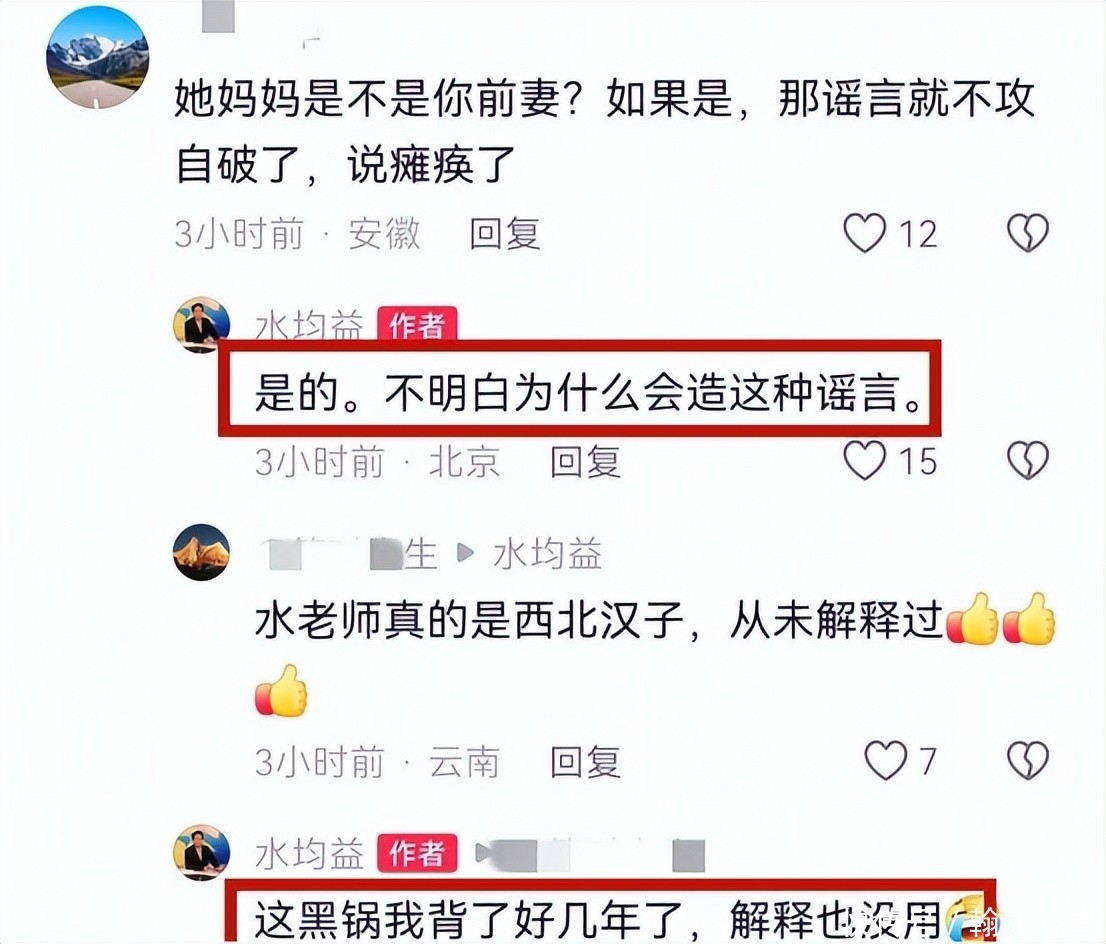1106x944 pixels.
Task: Tap the 作者 badge on bottom reply
Action: pos(417,853)
